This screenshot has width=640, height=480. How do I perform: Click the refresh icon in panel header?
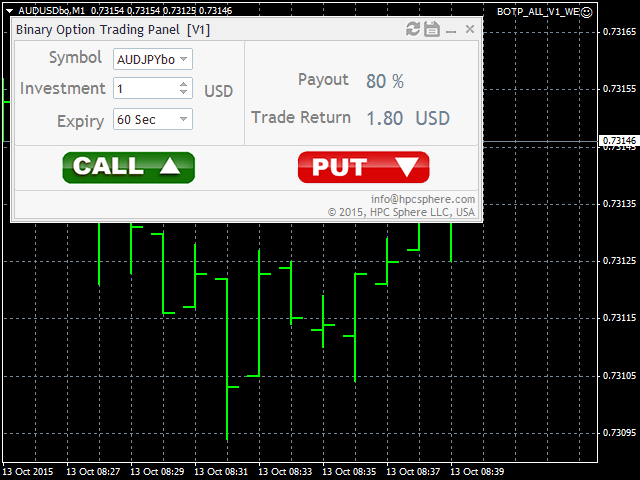click(413, 29)
